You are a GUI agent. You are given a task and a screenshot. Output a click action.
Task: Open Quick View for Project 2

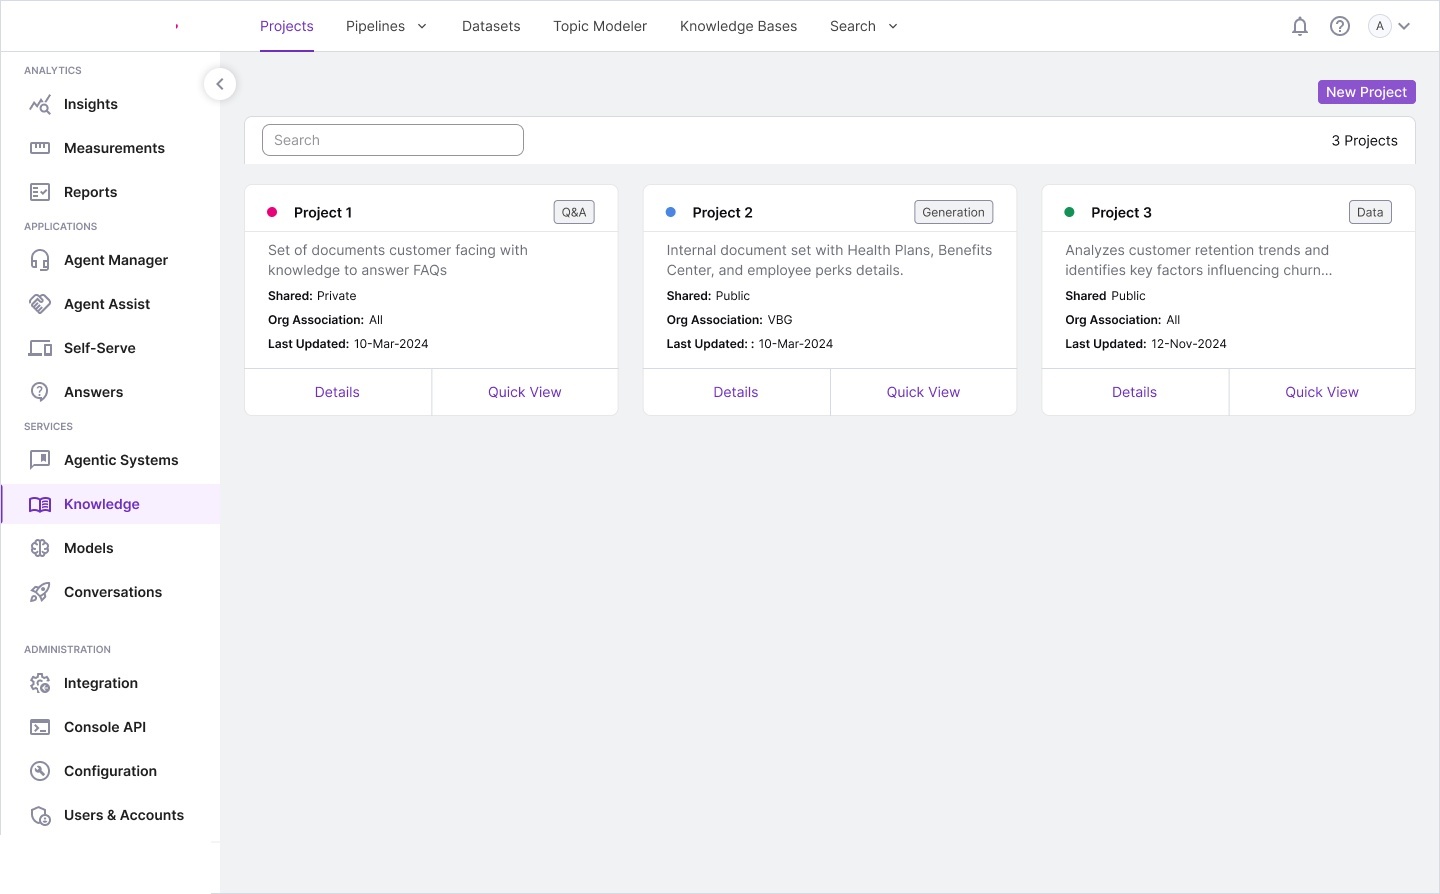click(x=923, y=392)
